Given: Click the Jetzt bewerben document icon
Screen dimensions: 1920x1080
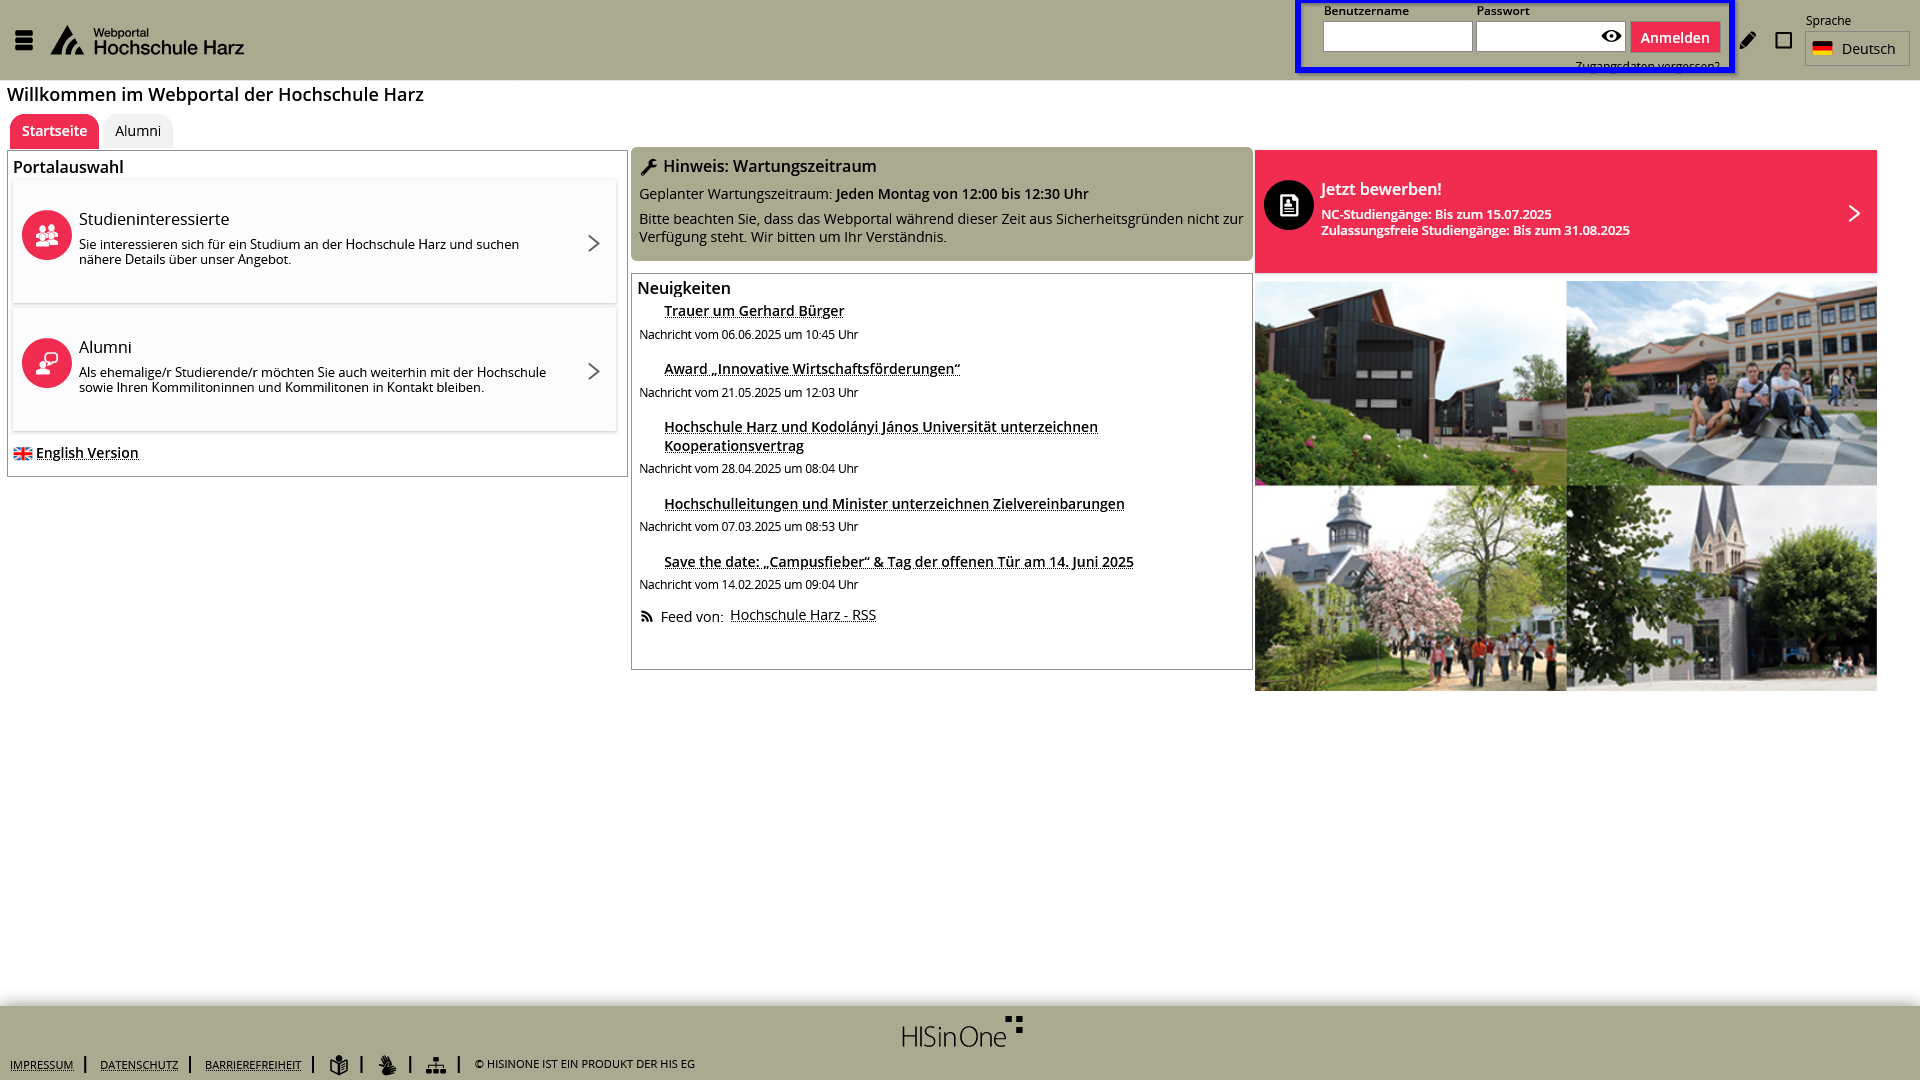Looking at the screenshot, I should (1288, 205).
